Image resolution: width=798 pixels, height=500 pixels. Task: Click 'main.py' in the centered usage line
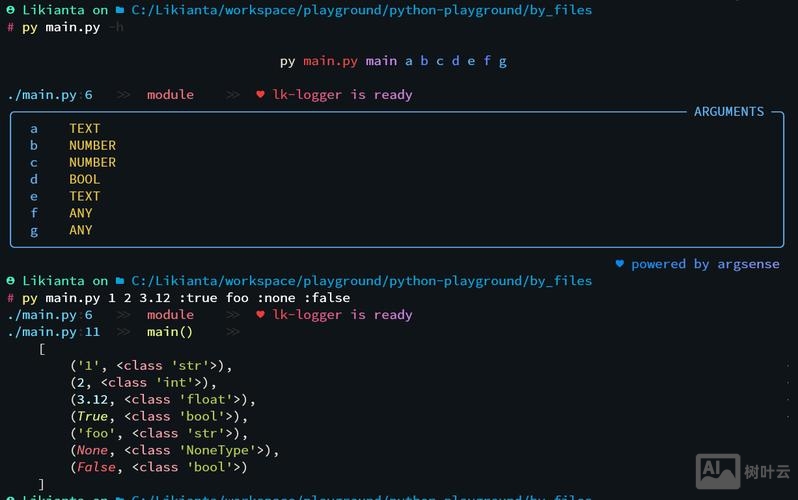coord(330,61)
